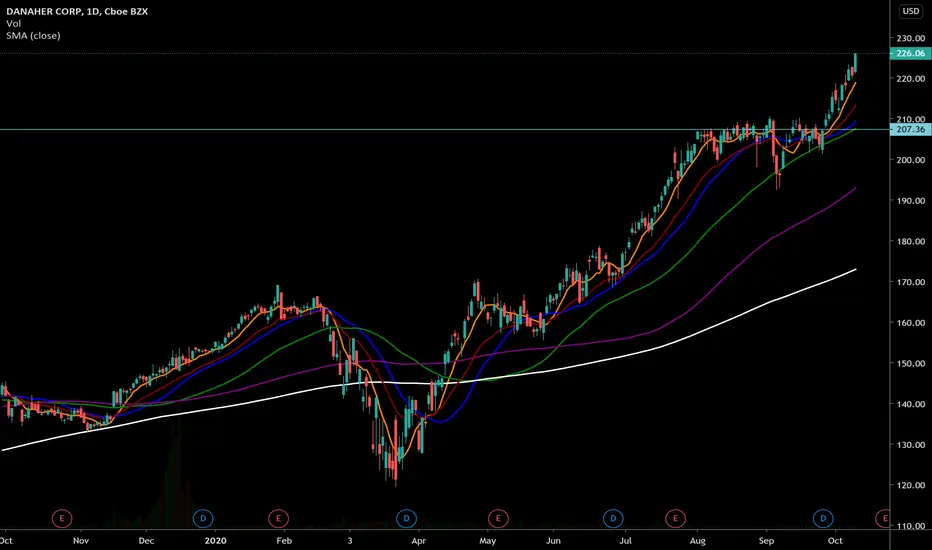Click the 207.36 horizontal line price label
Viewport: 932px width, 550px height.
[911, 129]
